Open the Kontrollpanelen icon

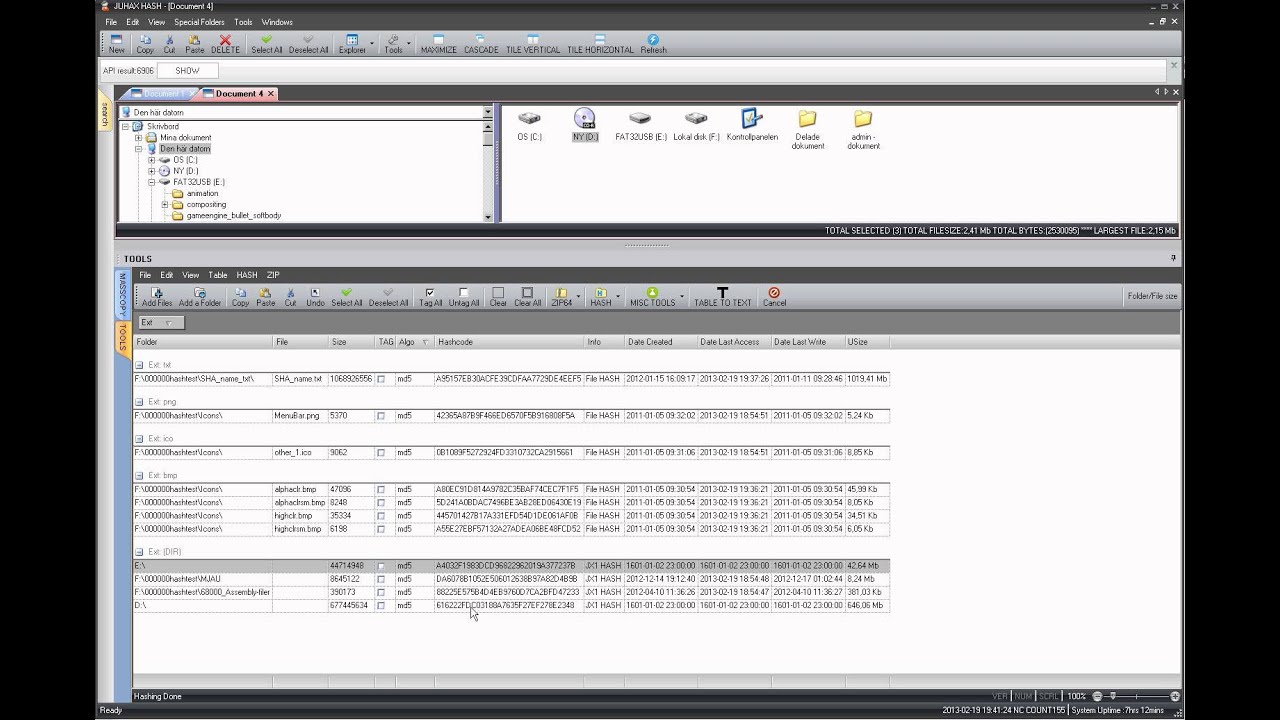[x=752, y=126]
